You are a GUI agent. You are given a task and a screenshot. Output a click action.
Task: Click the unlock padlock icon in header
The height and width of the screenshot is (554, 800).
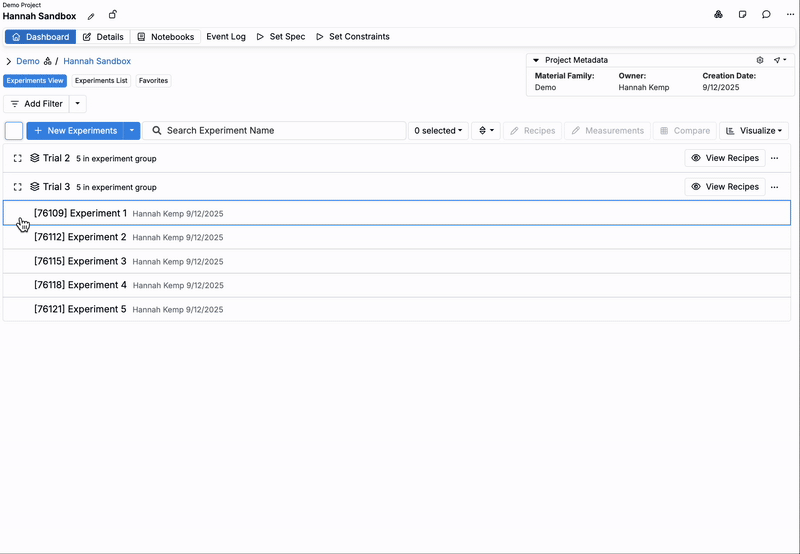pos(112,15)
